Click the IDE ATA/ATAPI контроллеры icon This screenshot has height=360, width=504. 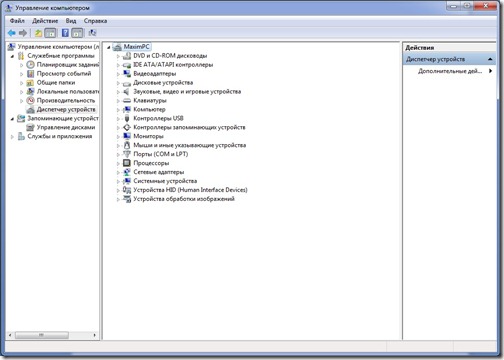pyautogui.click(x=127, y=65)
